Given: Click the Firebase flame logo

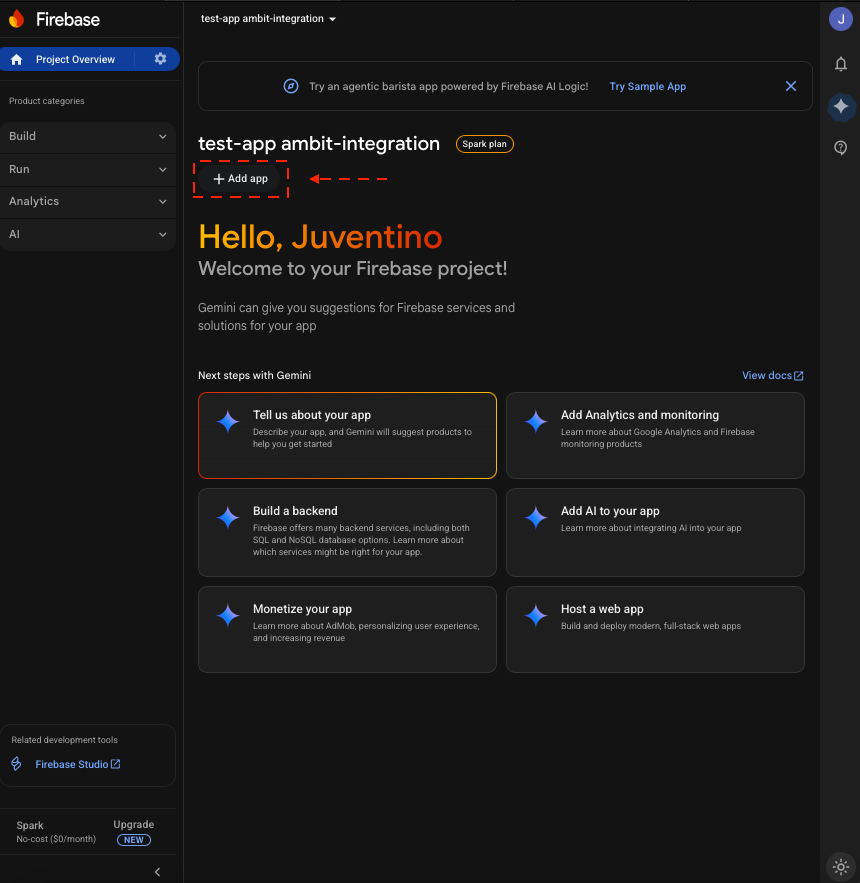Looking at the screenshot, I should coord(16,19).
